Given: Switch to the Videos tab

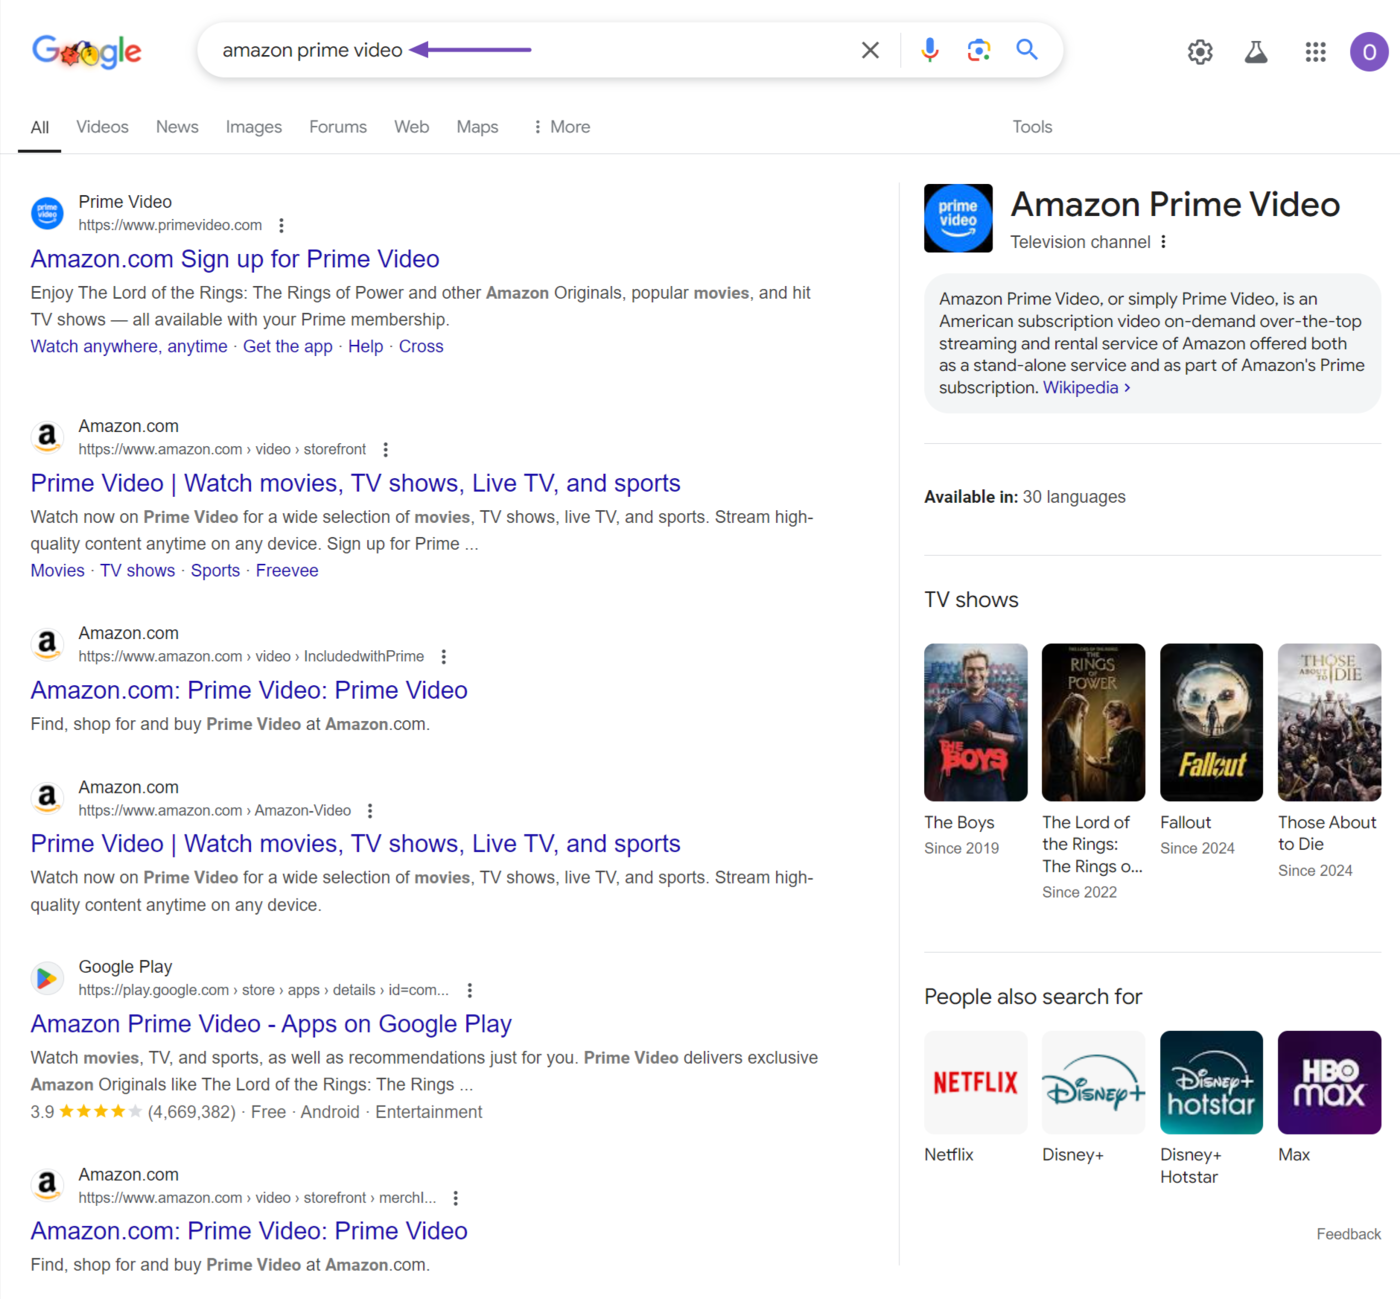Looking at the screenshot, I should point(102,127).
